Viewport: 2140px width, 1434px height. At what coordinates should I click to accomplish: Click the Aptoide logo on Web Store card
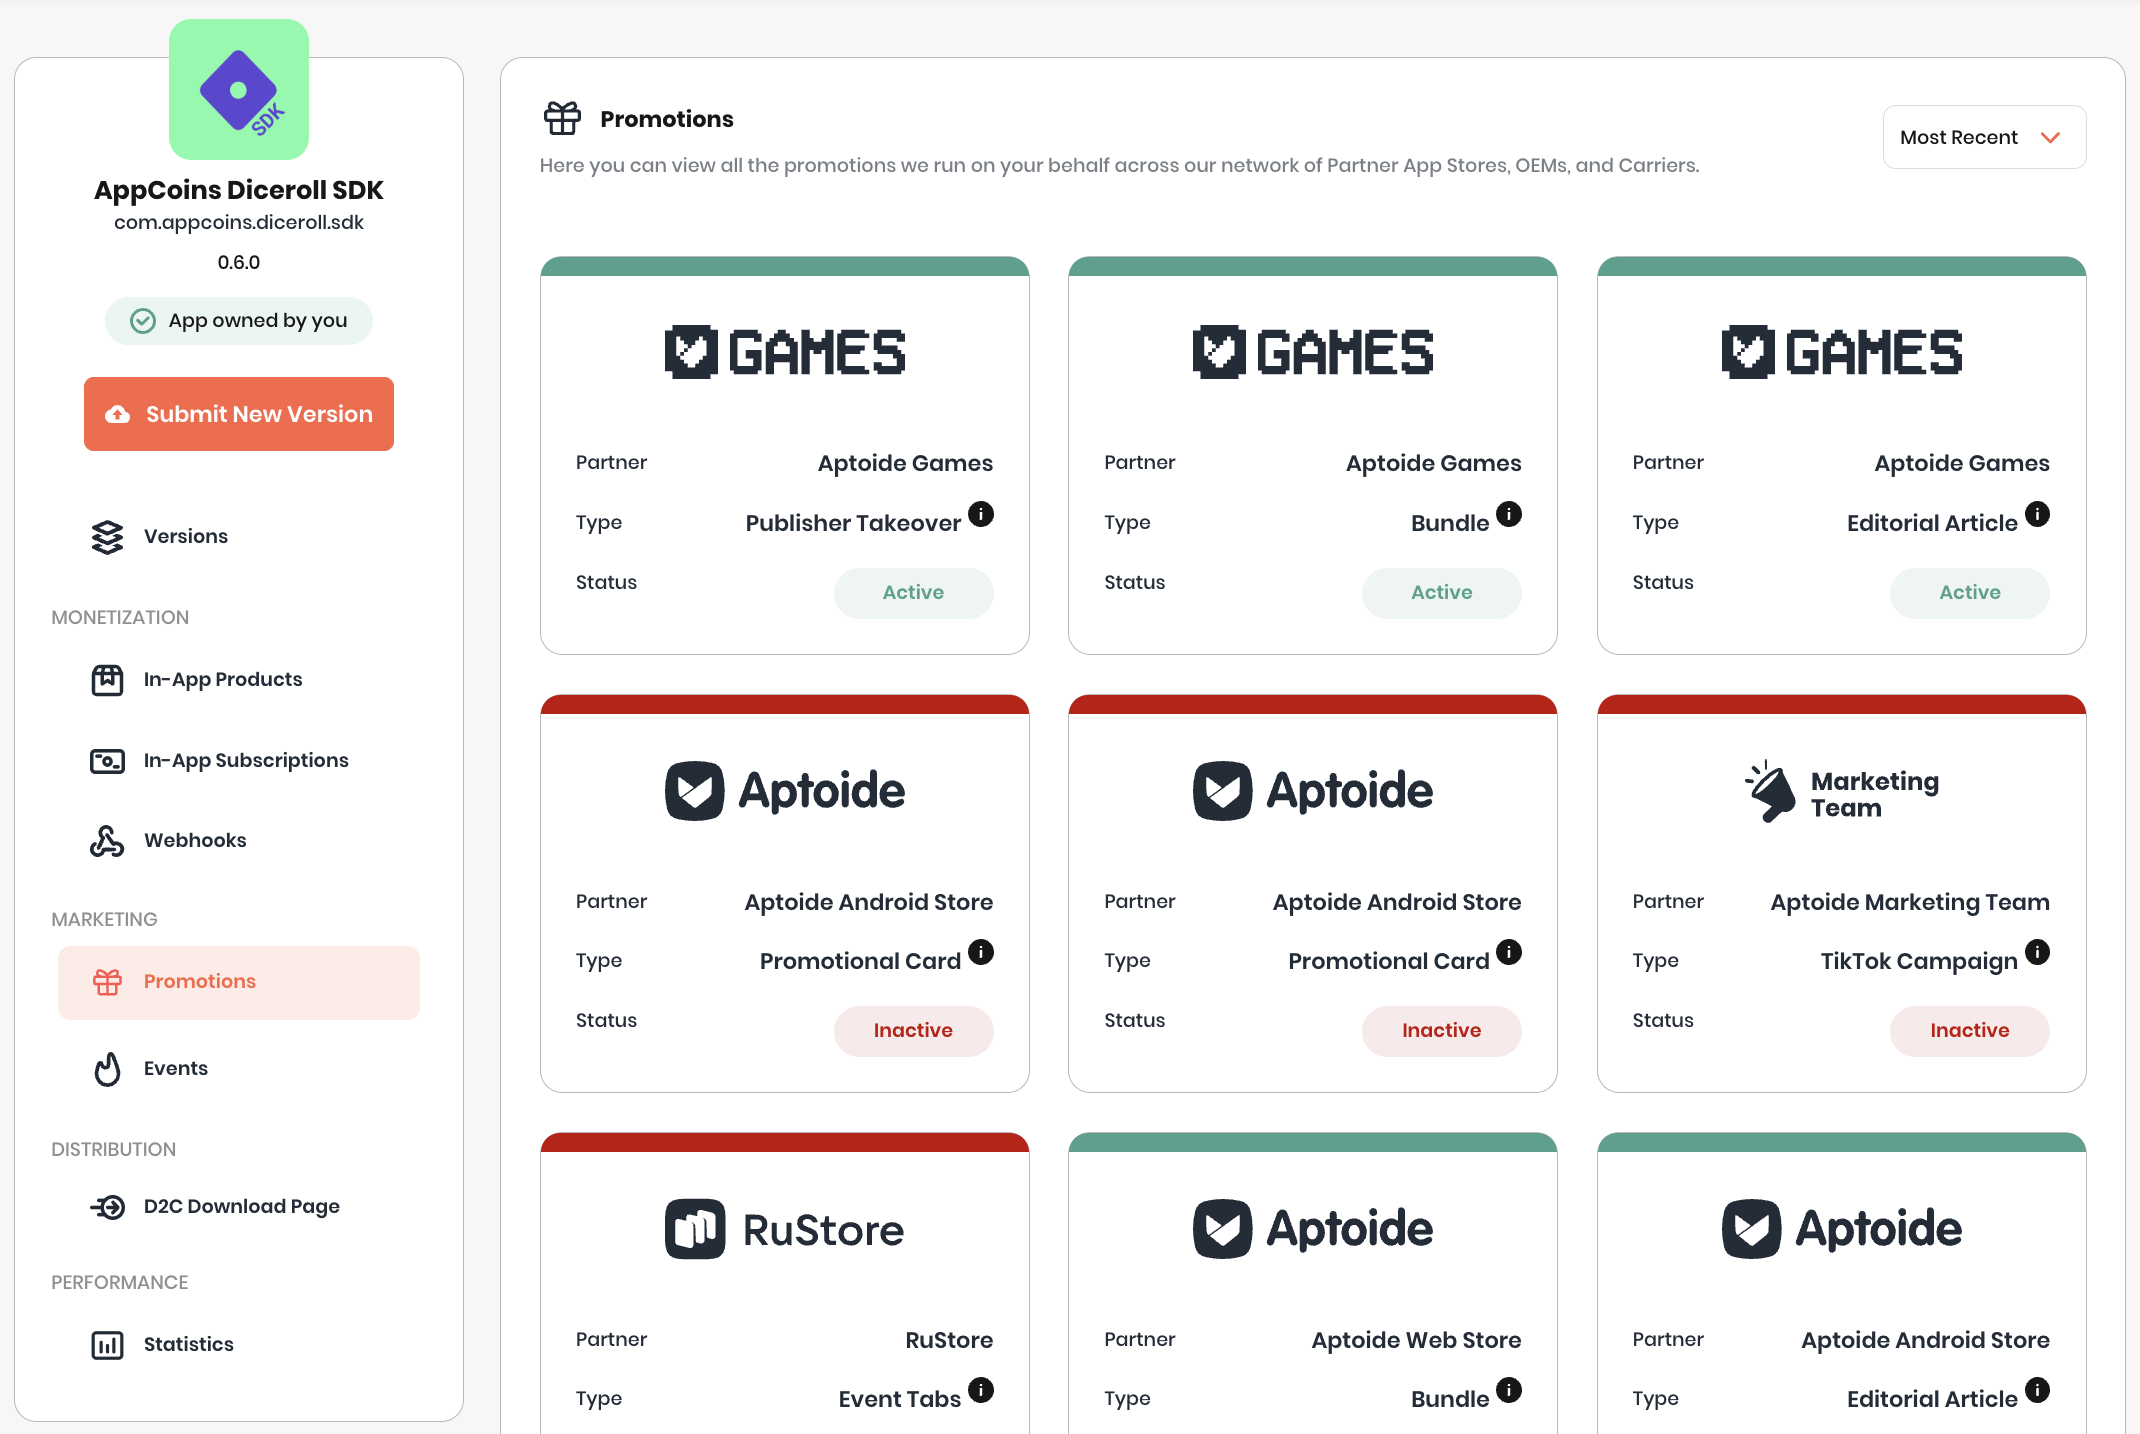pyautogui.click(x=1313, y=1229)
